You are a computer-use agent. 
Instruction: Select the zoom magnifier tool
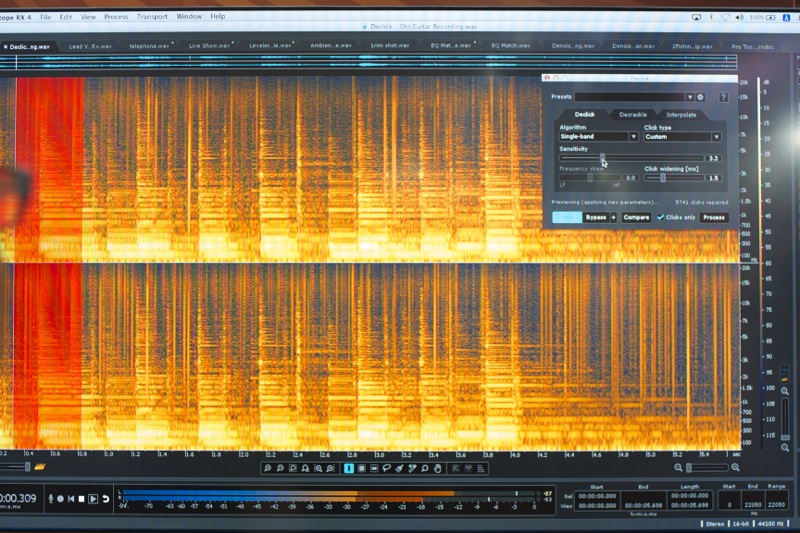pyautogui.click(x=425, y=468)
